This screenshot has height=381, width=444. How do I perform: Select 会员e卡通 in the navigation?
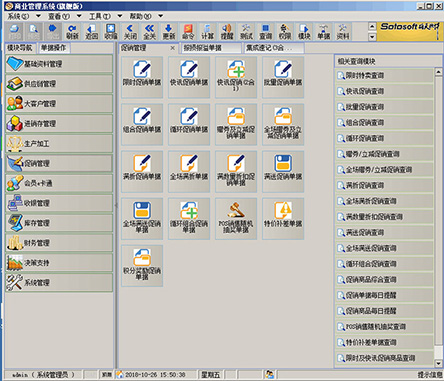click(59, 183)
